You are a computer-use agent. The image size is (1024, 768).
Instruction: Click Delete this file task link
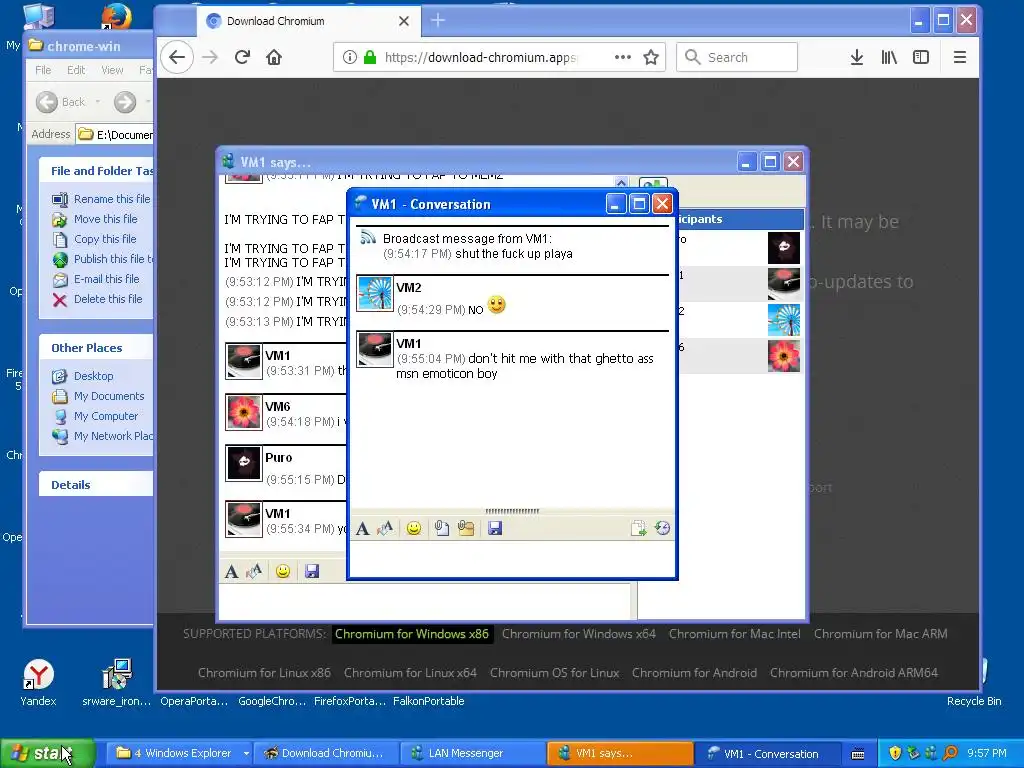97,299
